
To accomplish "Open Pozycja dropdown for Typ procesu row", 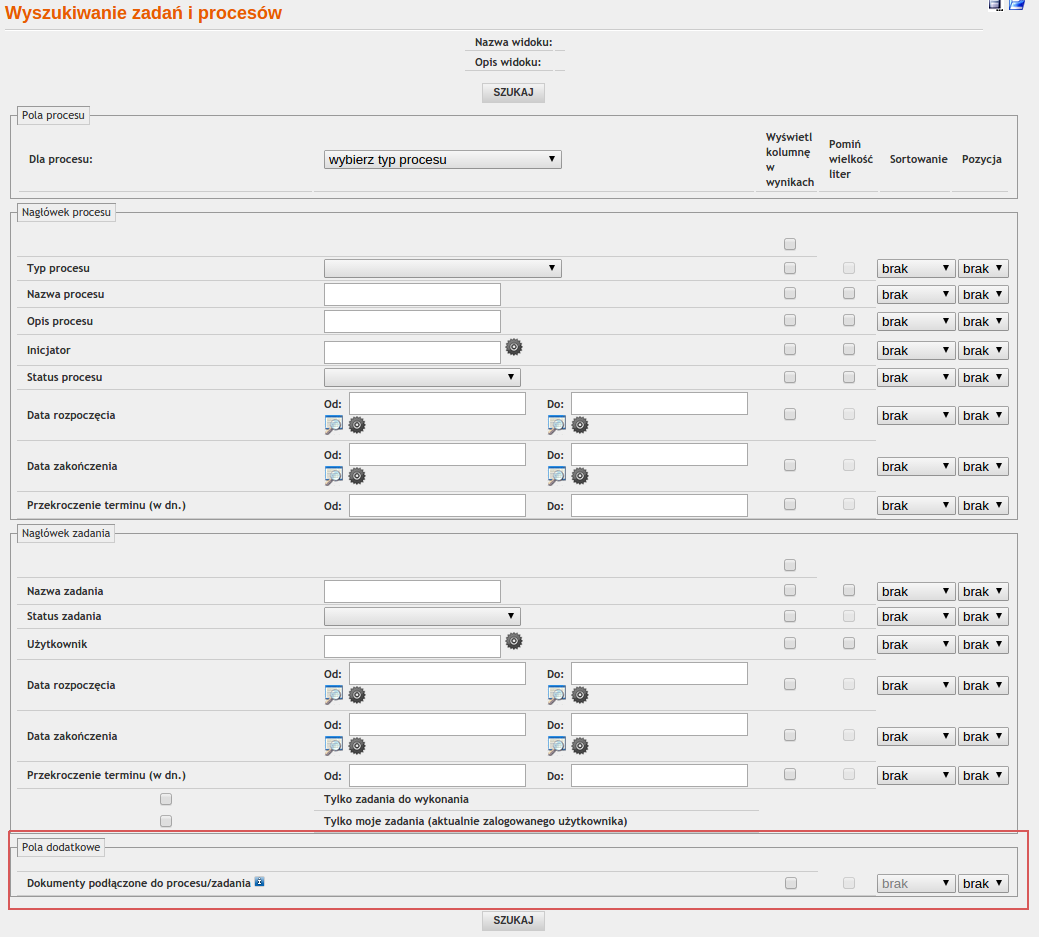I will coord(983,268).
